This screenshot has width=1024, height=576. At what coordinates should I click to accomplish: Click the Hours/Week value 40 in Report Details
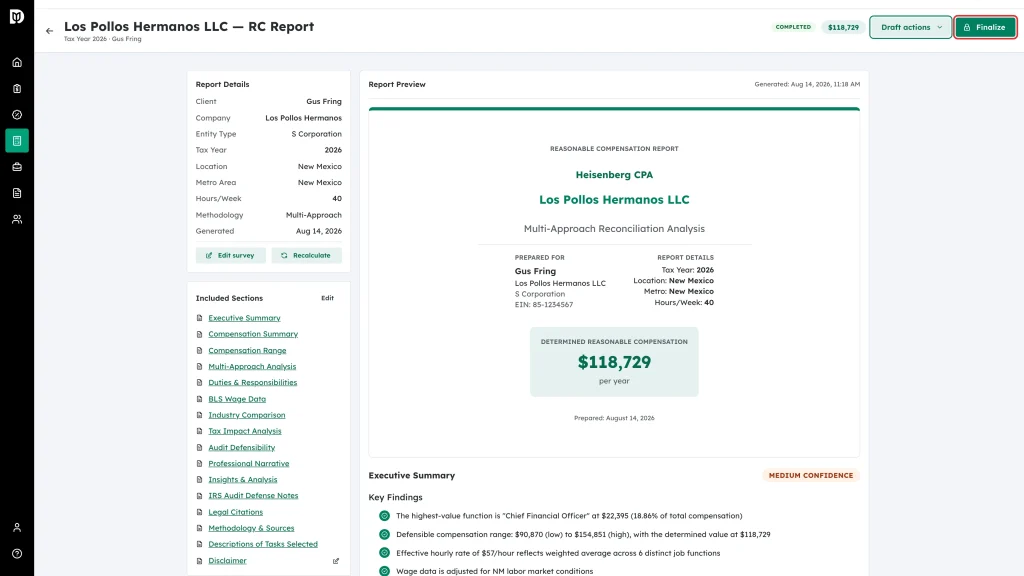pyautogui.click(x=337, y=199)
